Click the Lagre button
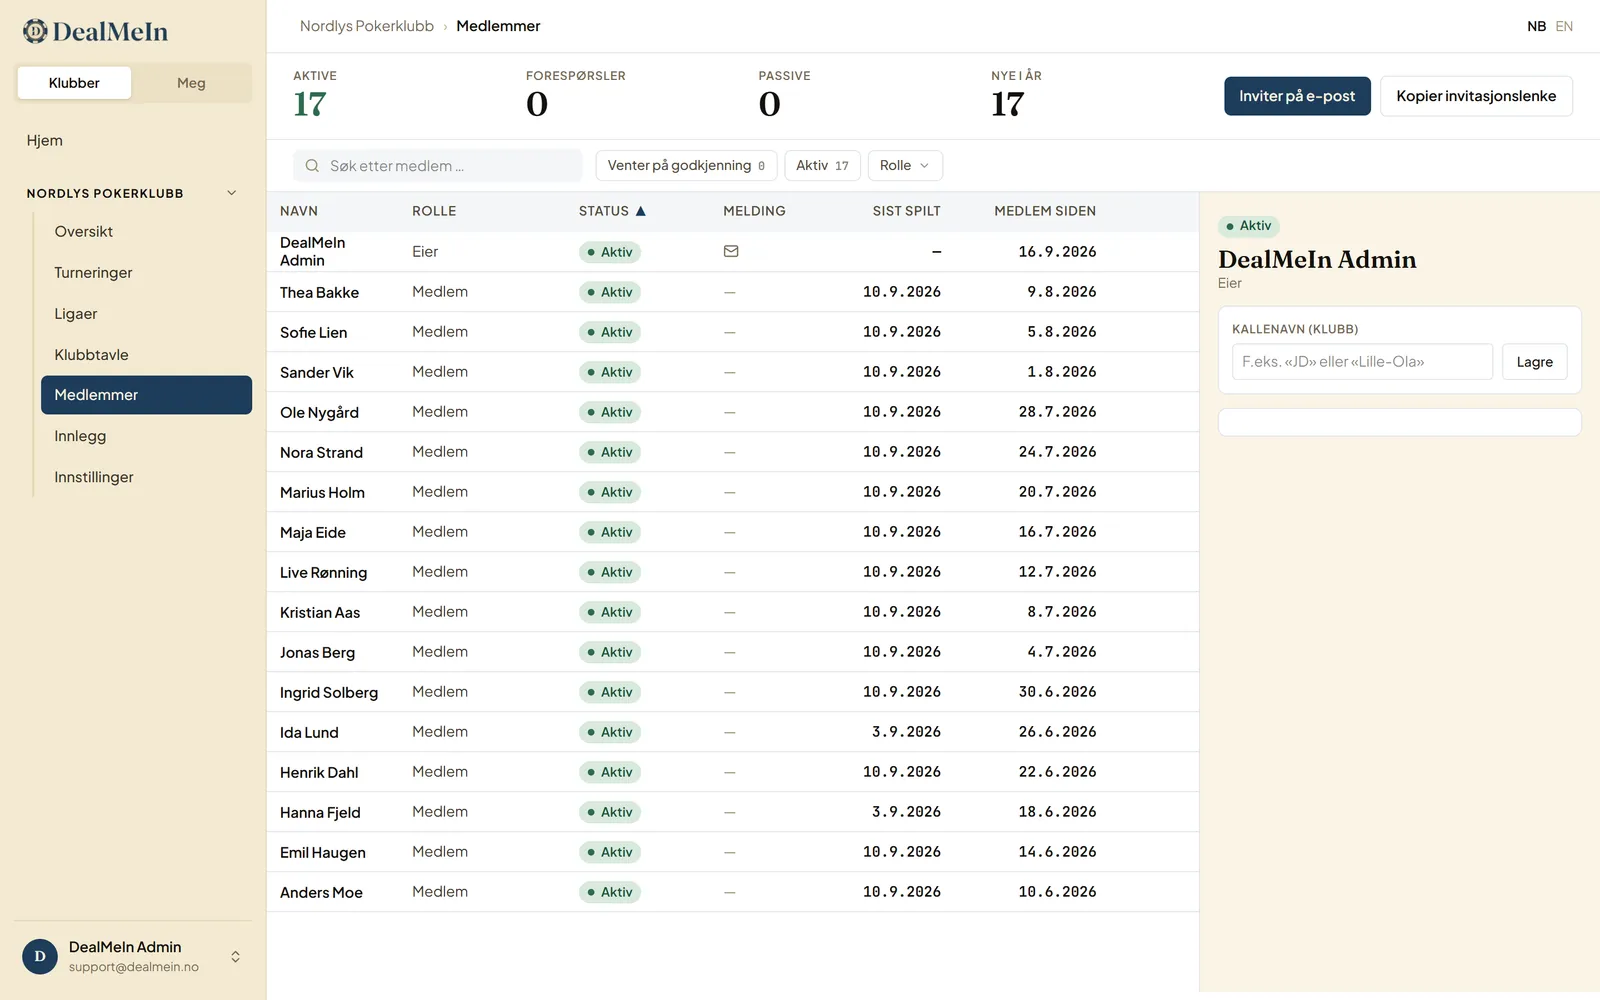1600x1000 pixels. 1534,362
